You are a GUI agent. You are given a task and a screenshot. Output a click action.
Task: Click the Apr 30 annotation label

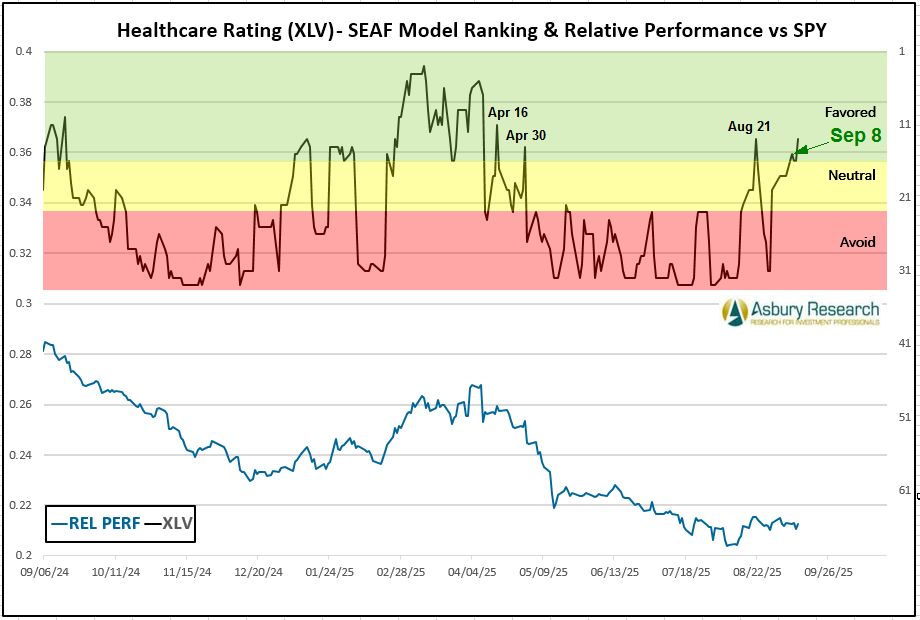point(526,135)
